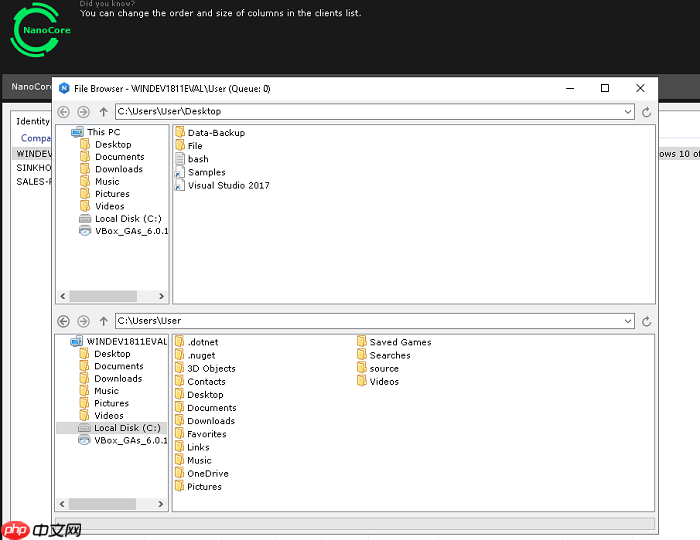Image resolution: width=700 pixels, height=540 pixels.
Task: Open dropdown of the C:\Users\User\Desktop path box
Action: point(628,112)
